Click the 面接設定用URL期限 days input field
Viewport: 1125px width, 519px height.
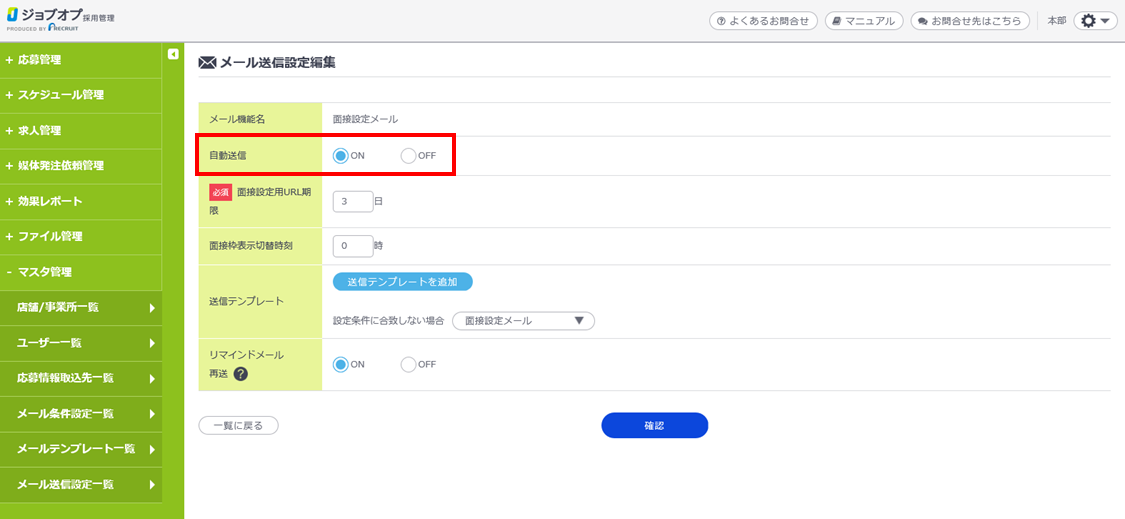tap(352, 201)
